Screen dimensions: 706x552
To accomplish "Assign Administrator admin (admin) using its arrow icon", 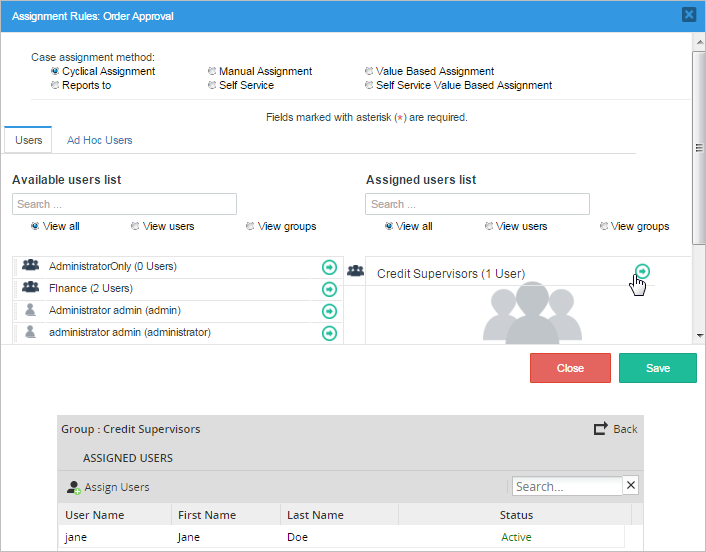I will click(329, 311).
